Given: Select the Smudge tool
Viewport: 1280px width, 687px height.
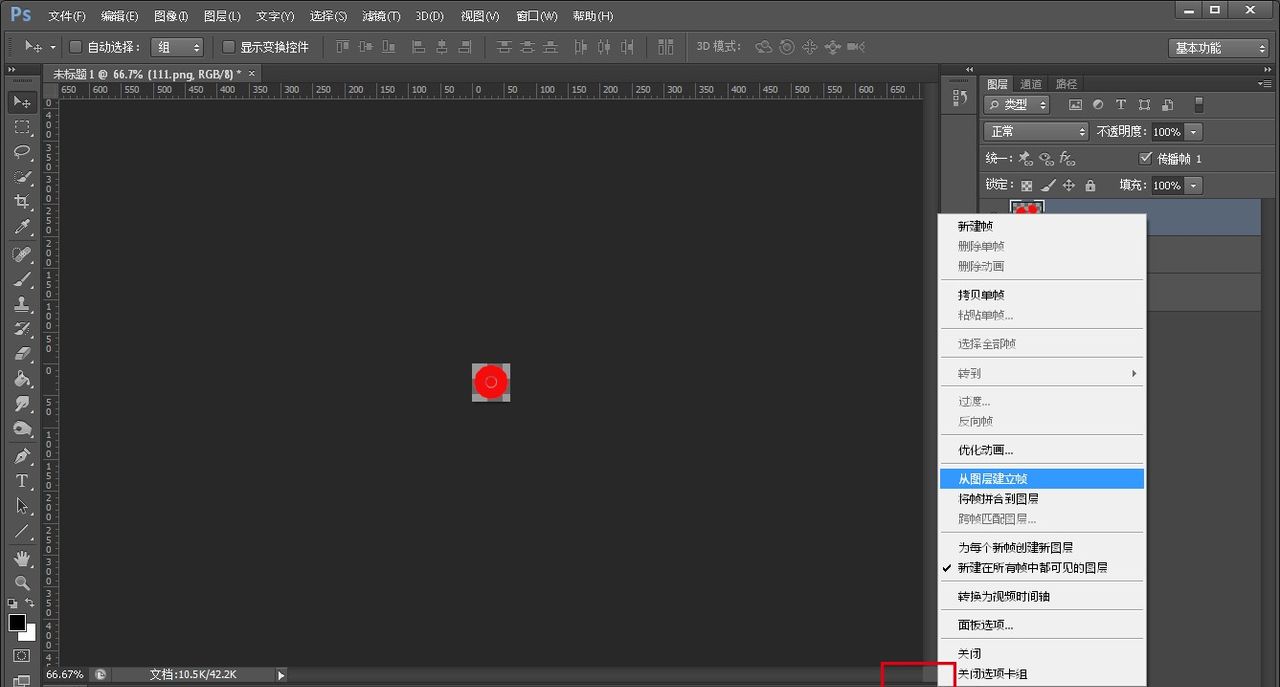Looking at the screenshot, I should 22,404.
